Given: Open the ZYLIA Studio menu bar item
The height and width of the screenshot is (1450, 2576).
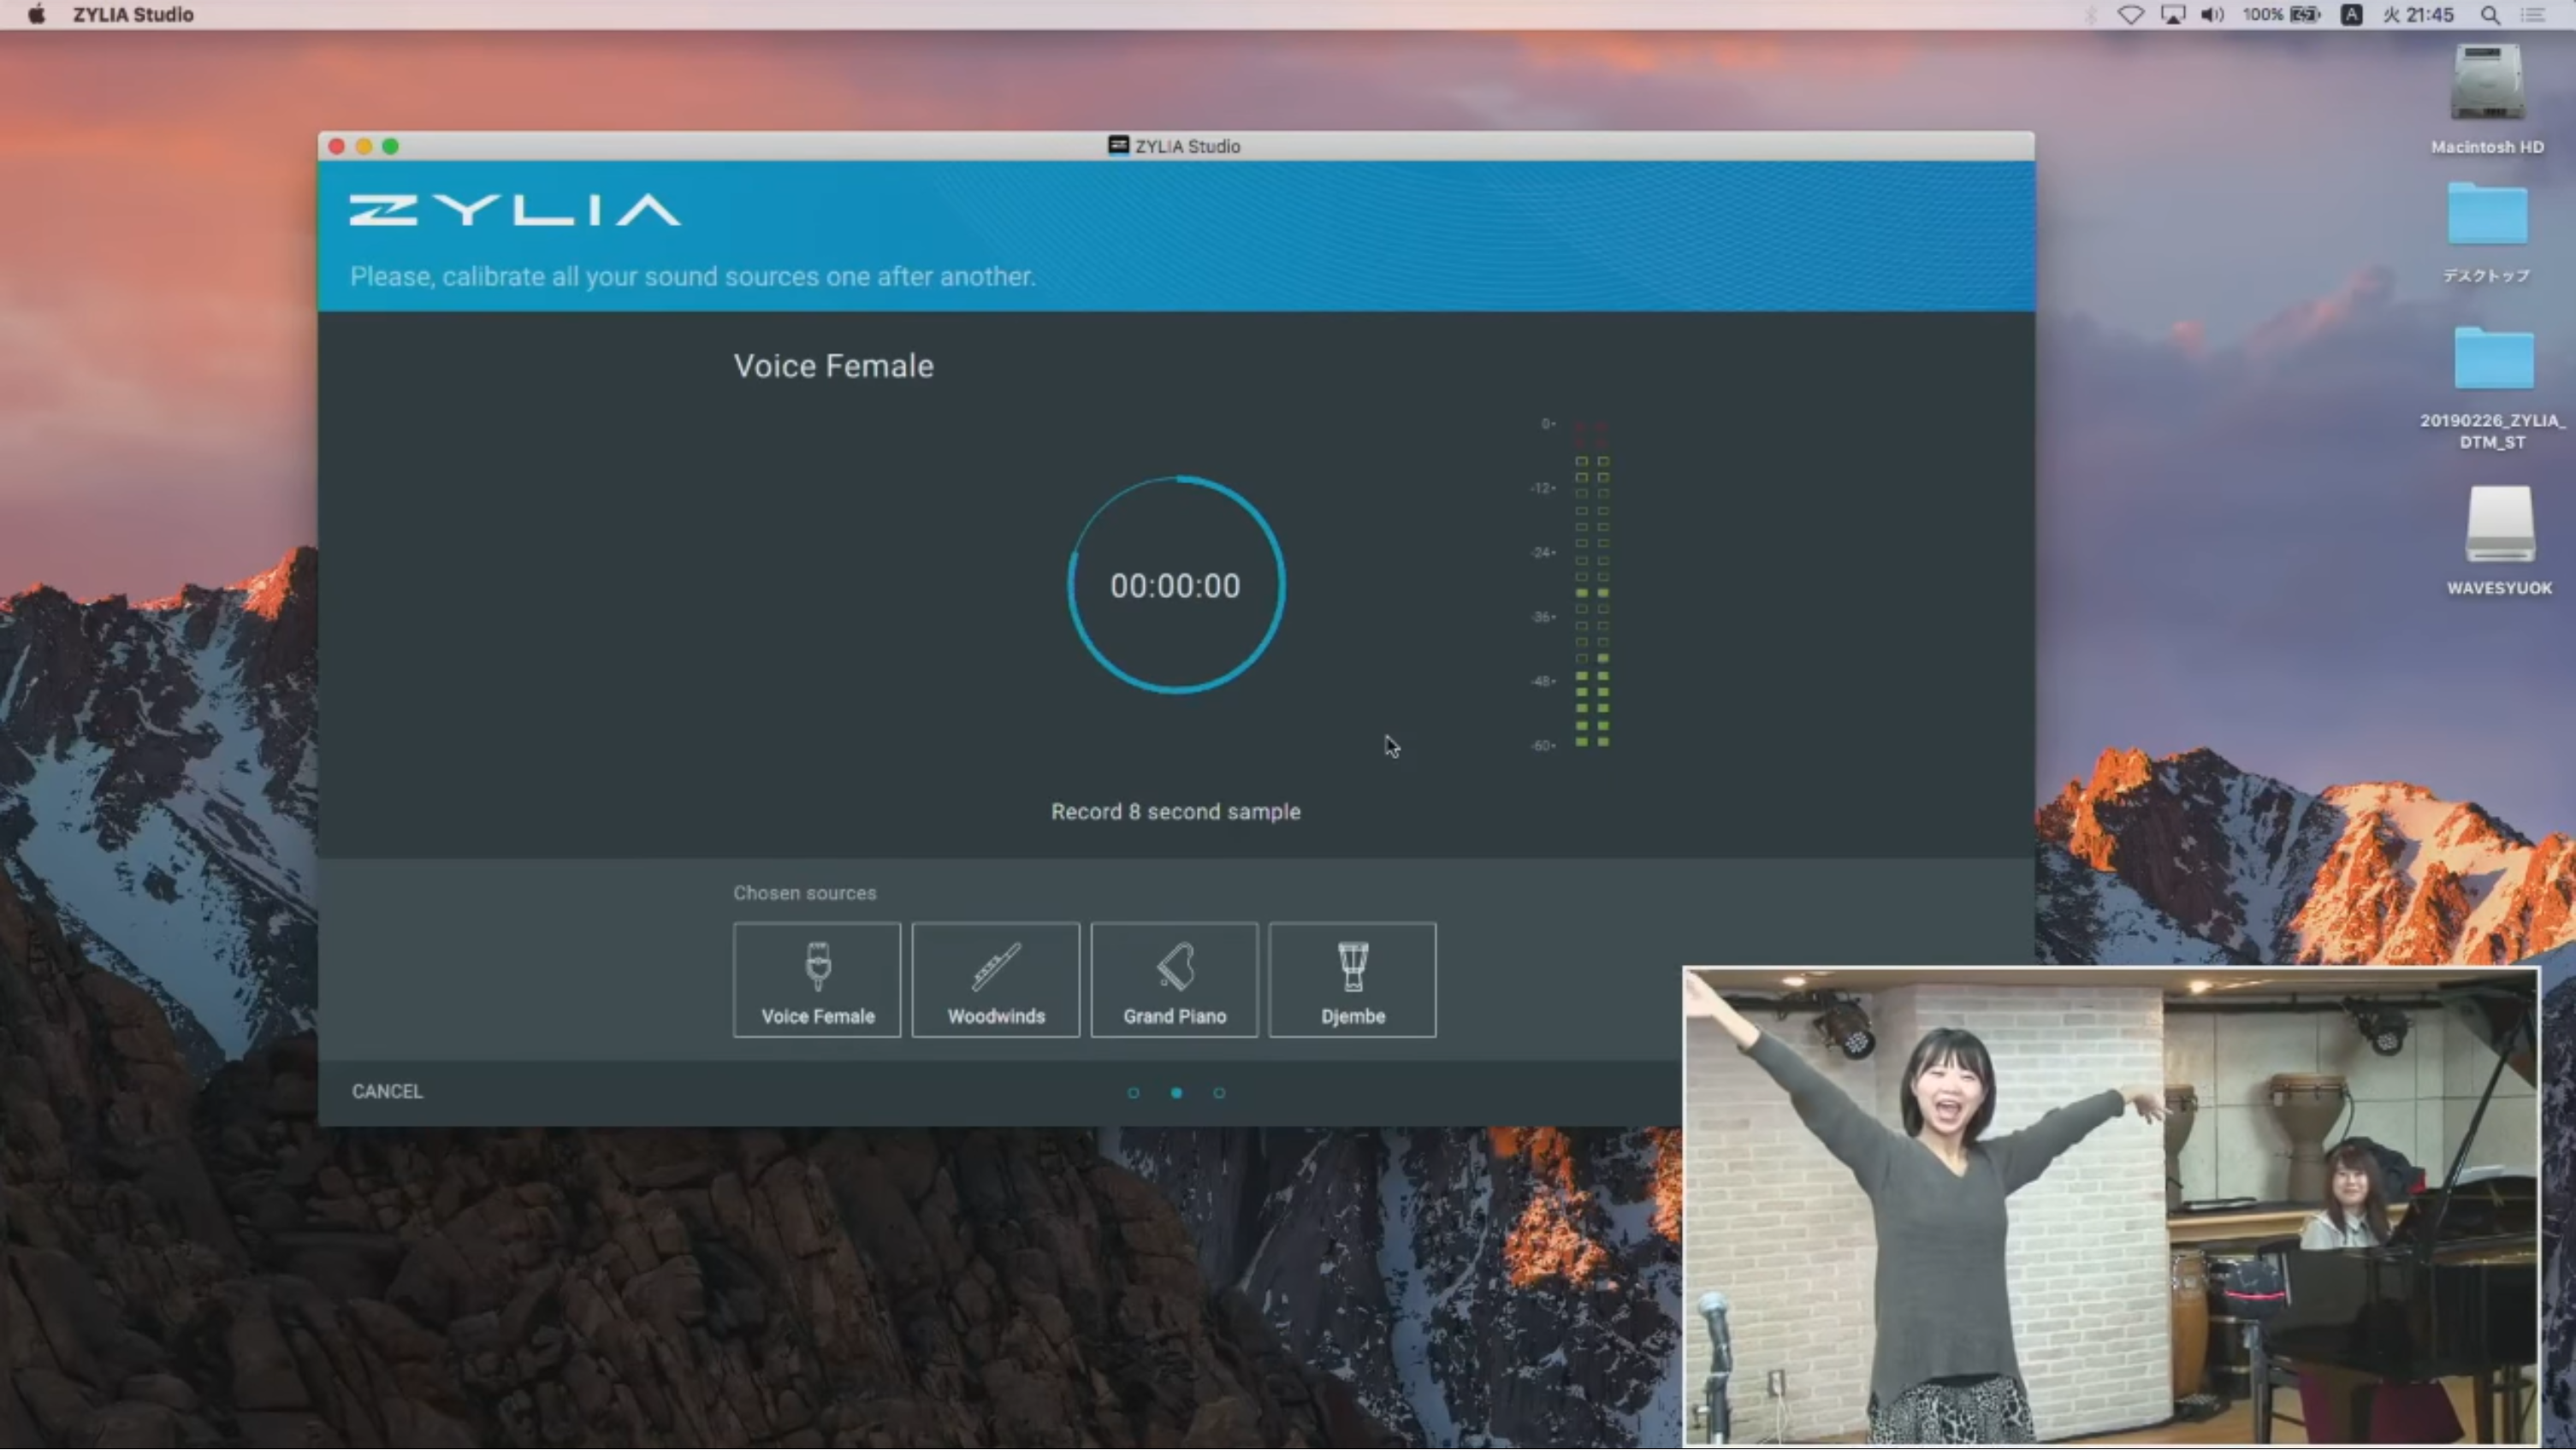Looking at the screenshot, I should 133,14.
